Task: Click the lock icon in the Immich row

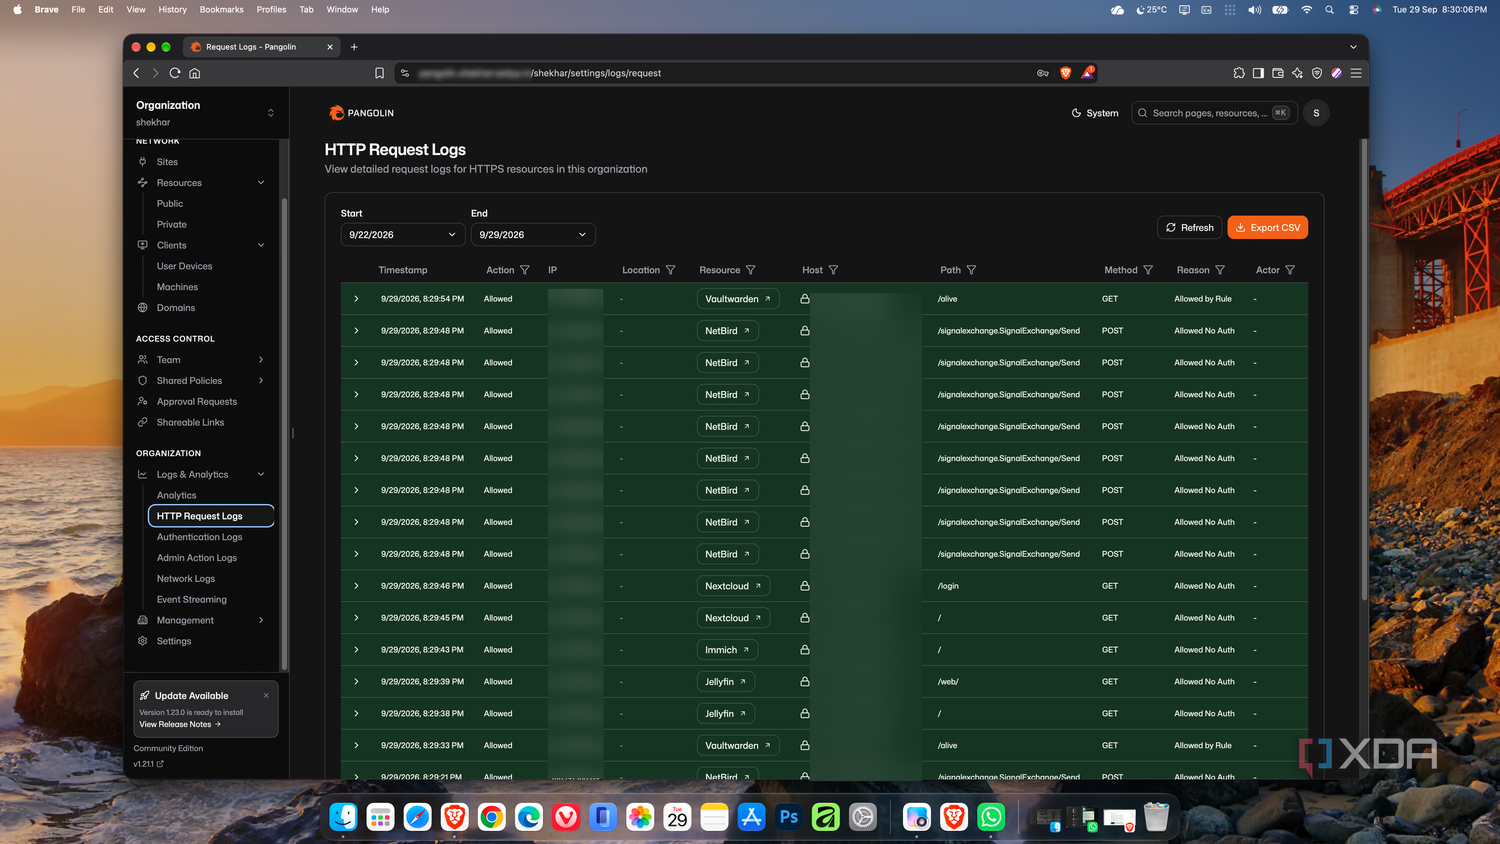Action: (x=805, y=650)
